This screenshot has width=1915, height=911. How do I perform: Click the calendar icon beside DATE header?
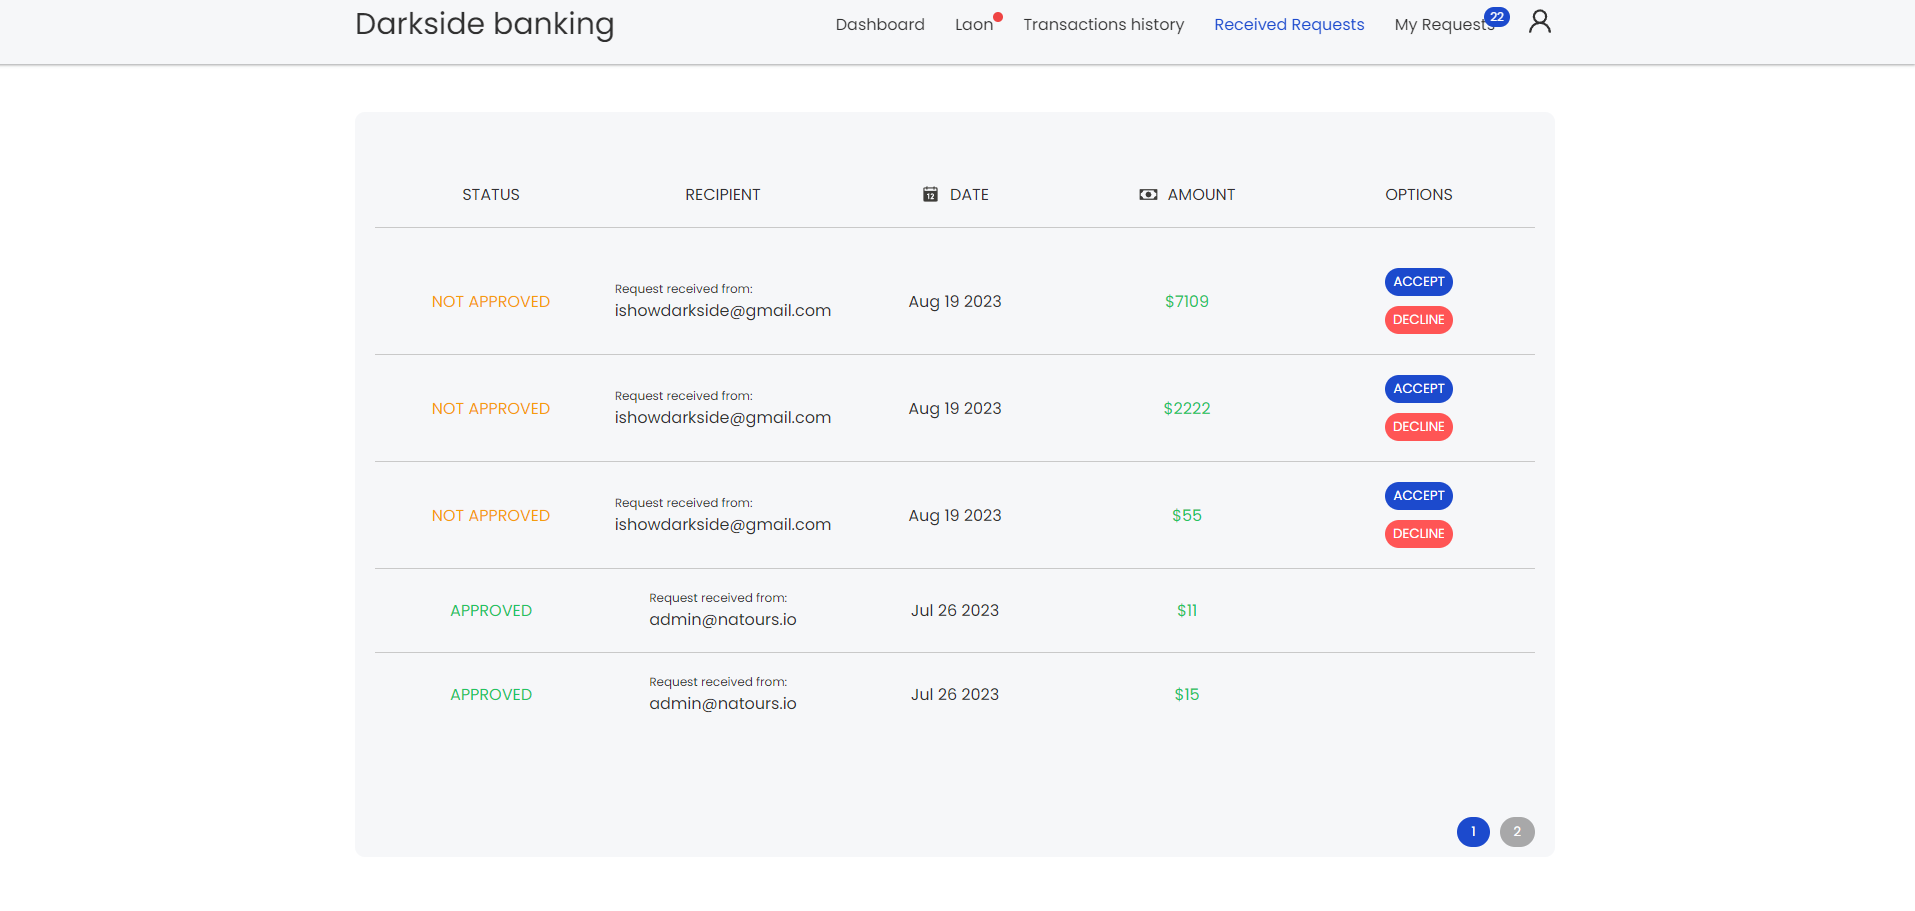point(930,194)
